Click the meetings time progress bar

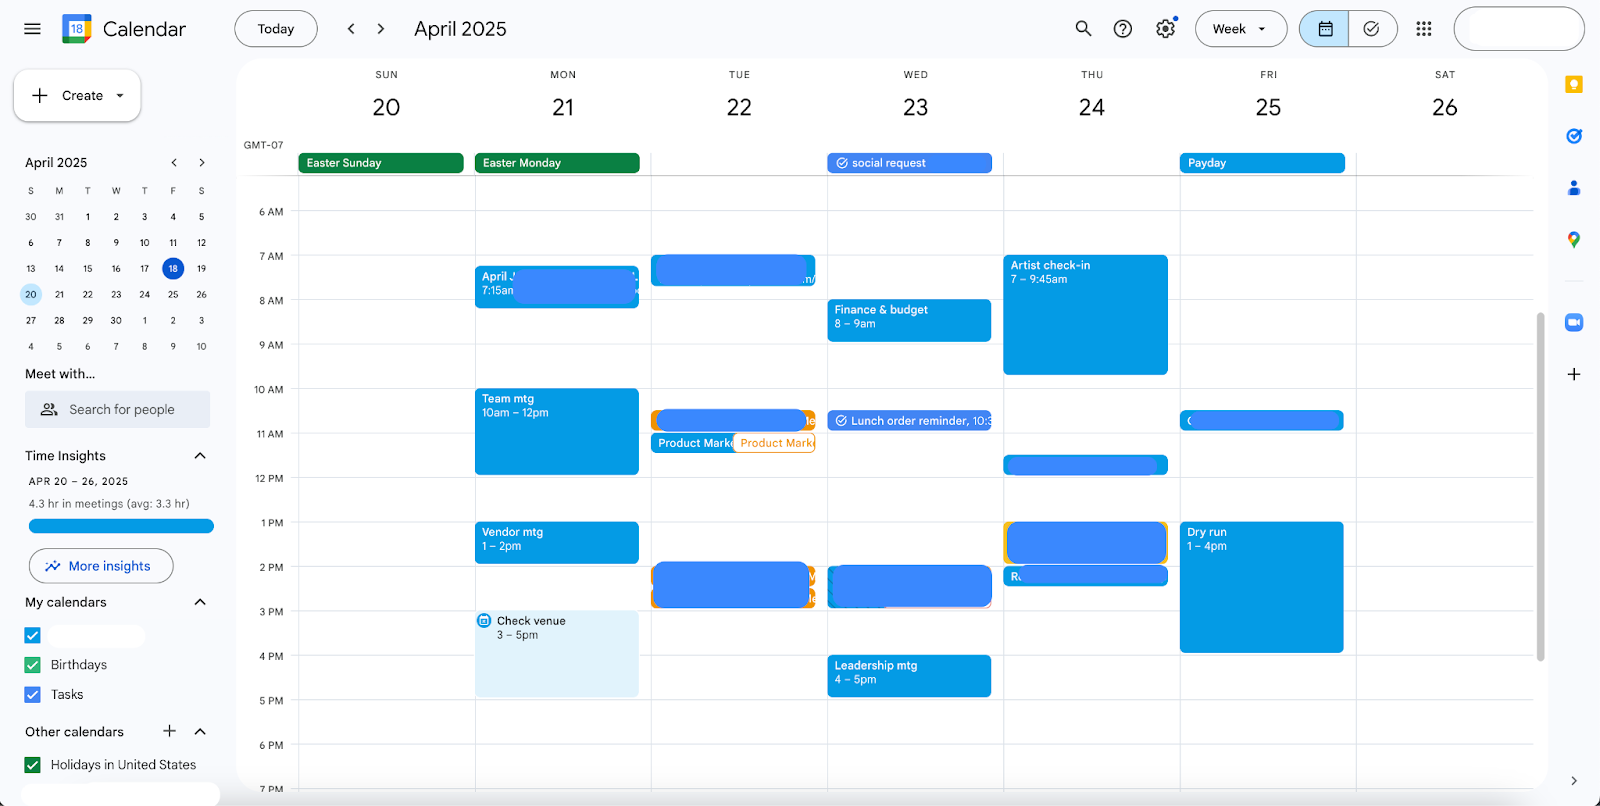pos(121,526)
